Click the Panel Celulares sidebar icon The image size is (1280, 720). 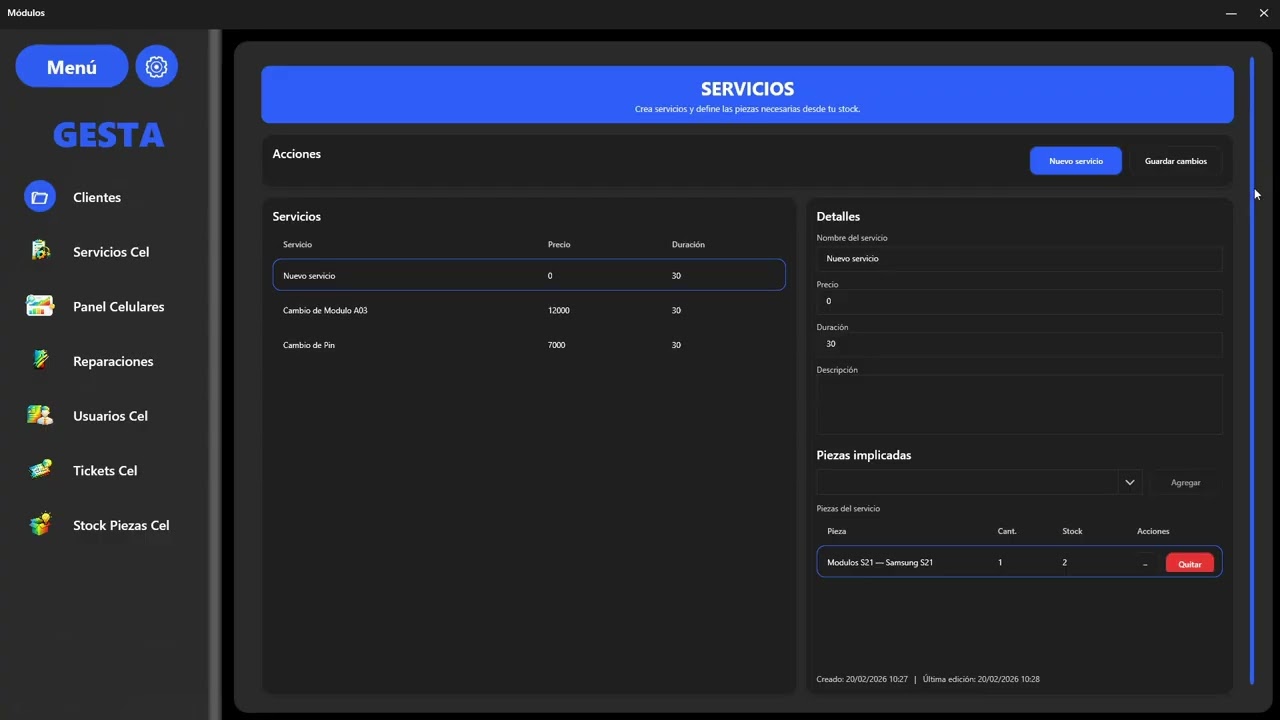(40, 306)
